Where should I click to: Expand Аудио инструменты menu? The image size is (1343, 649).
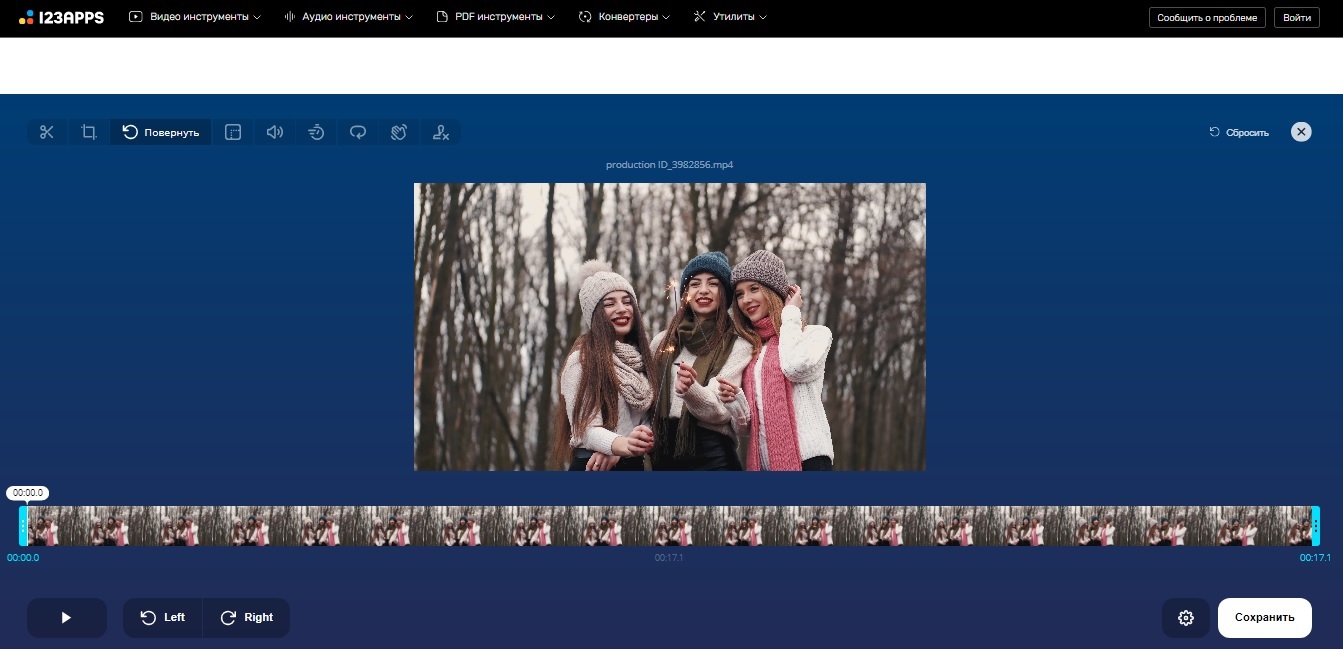point(348,17)
